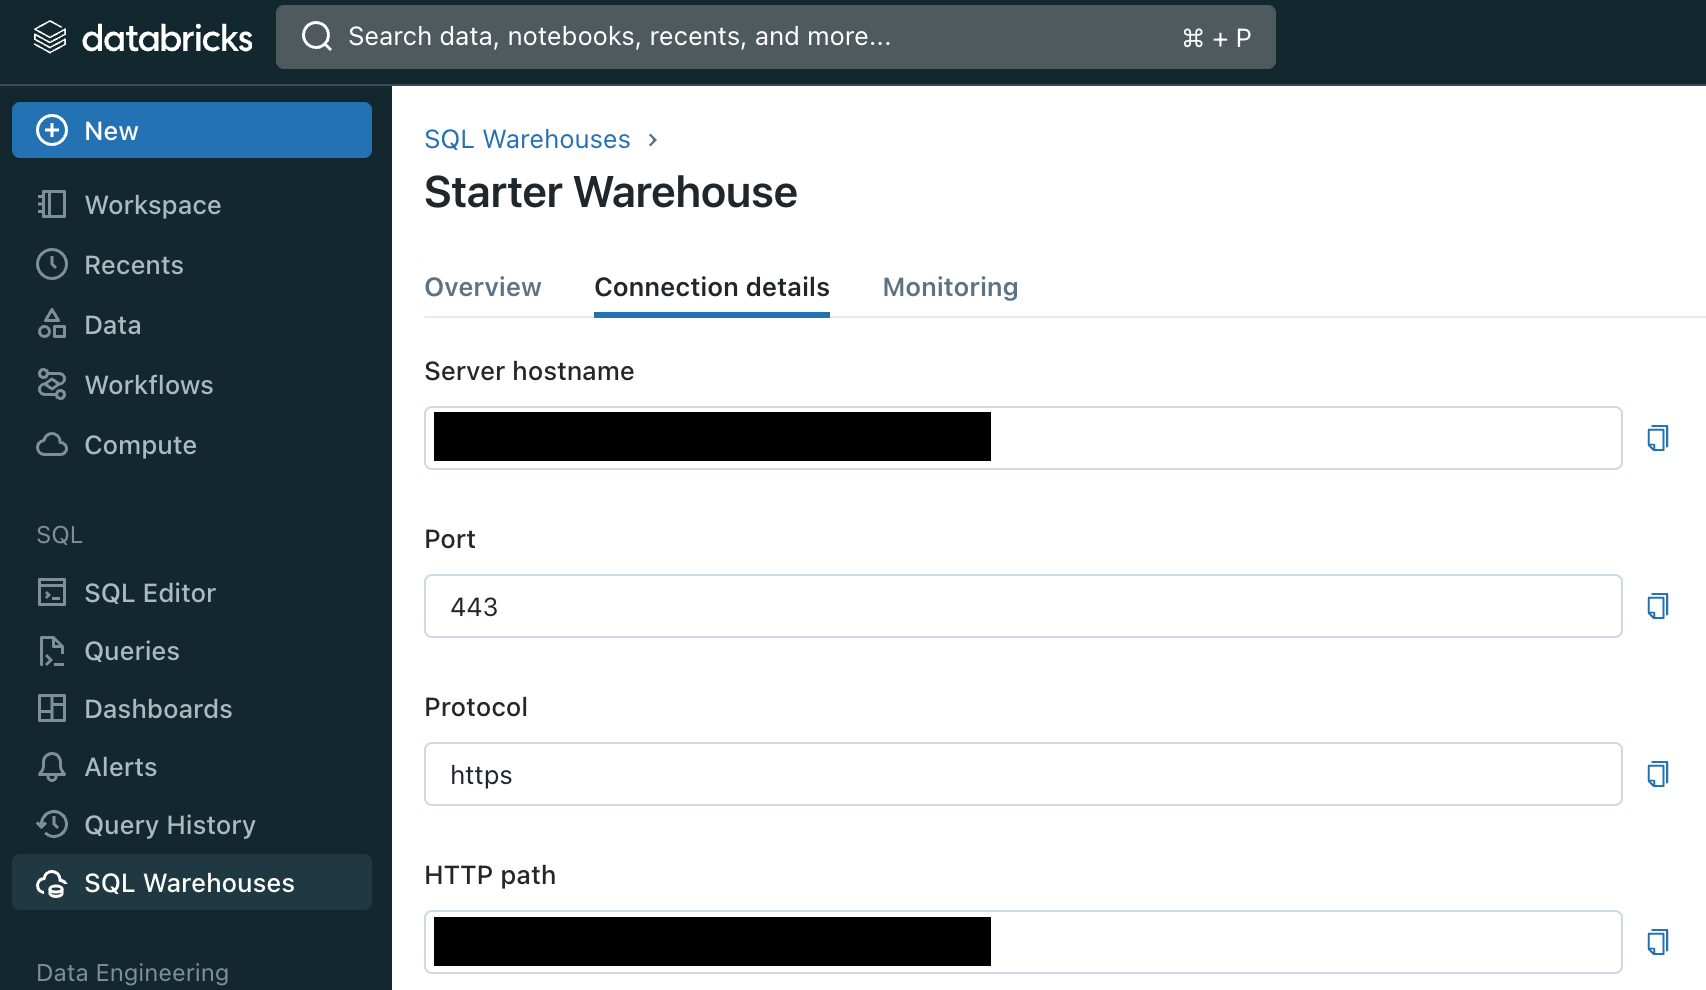Open Workspace from the sidebar
Screen dimensions: 1706x990
192,204
